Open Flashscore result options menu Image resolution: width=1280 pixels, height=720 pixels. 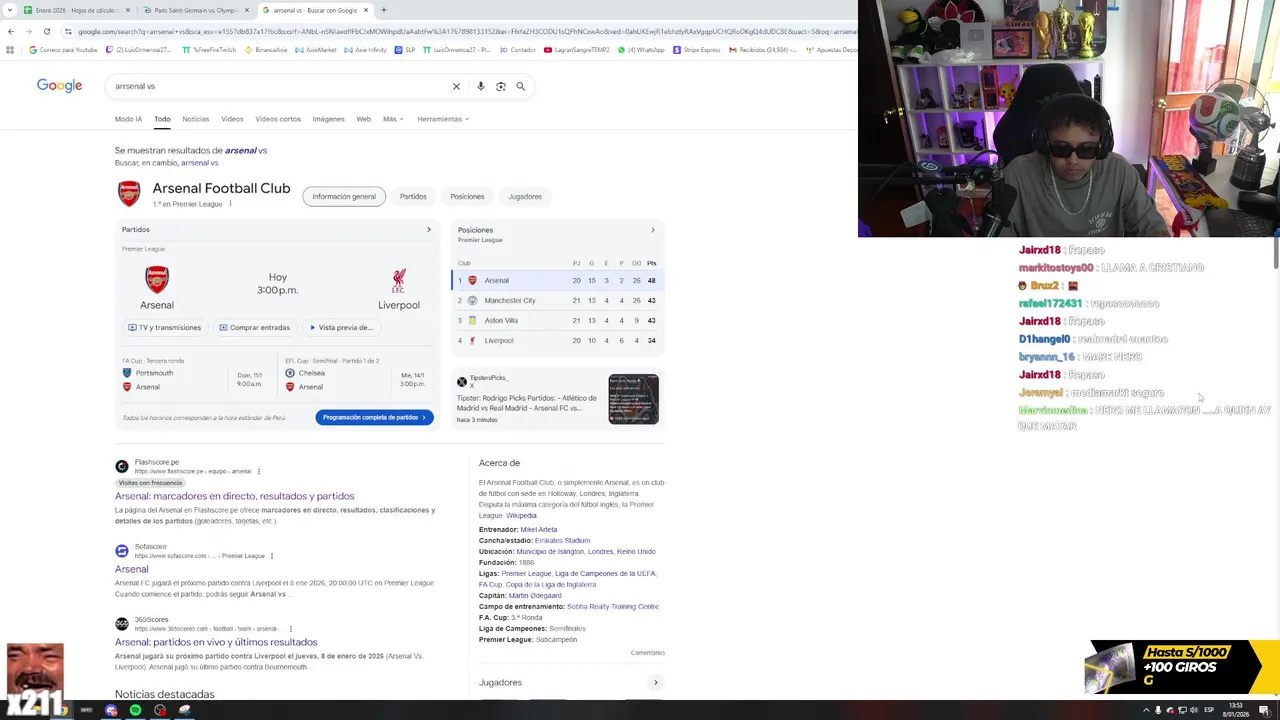(259, 471)
